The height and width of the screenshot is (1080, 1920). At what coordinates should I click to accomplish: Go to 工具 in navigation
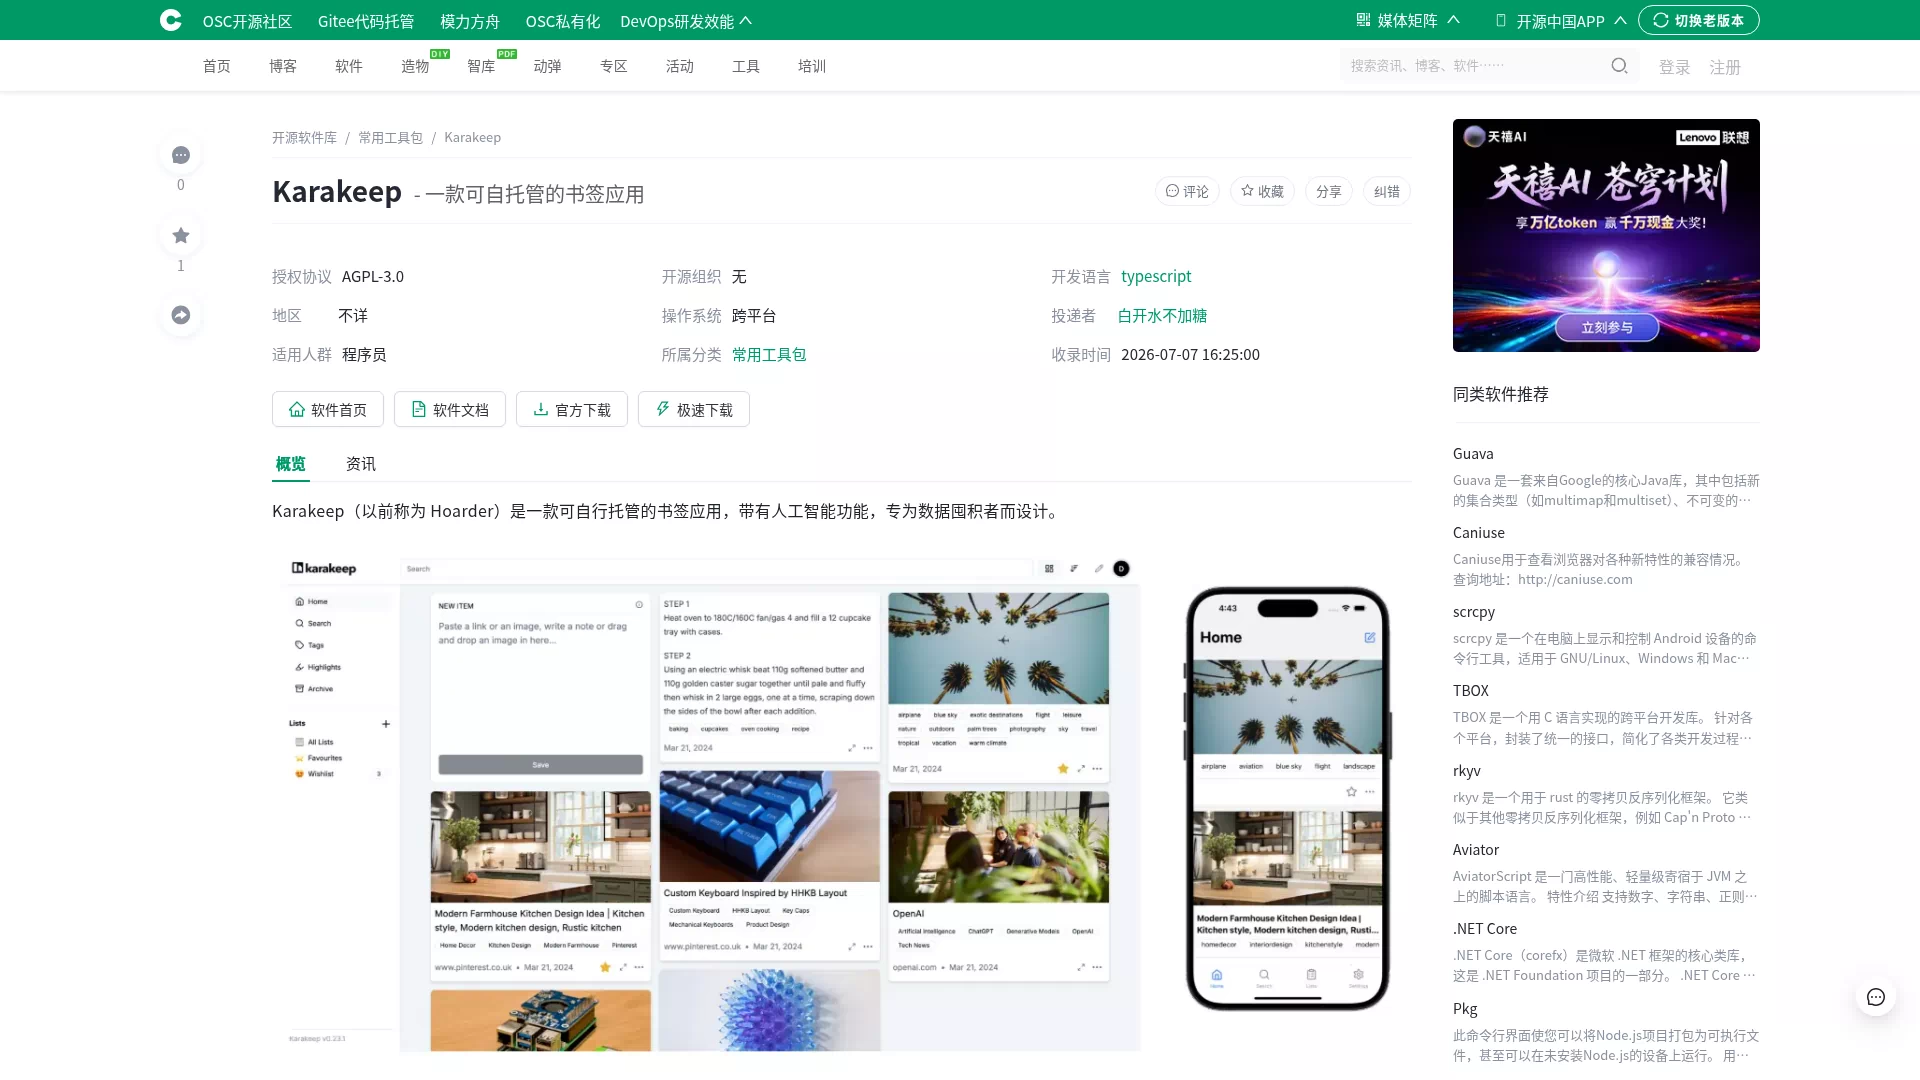746,66
